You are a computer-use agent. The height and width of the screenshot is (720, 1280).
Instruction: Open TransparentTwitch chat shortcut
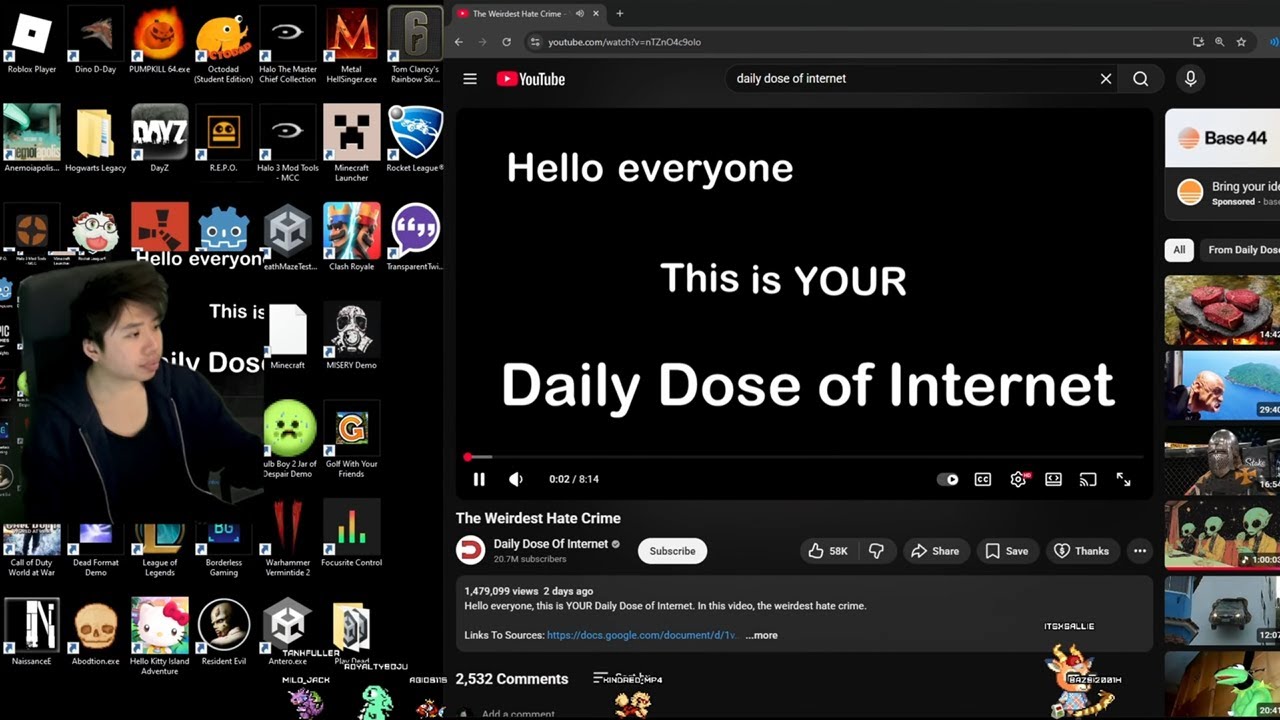[415, 236]
